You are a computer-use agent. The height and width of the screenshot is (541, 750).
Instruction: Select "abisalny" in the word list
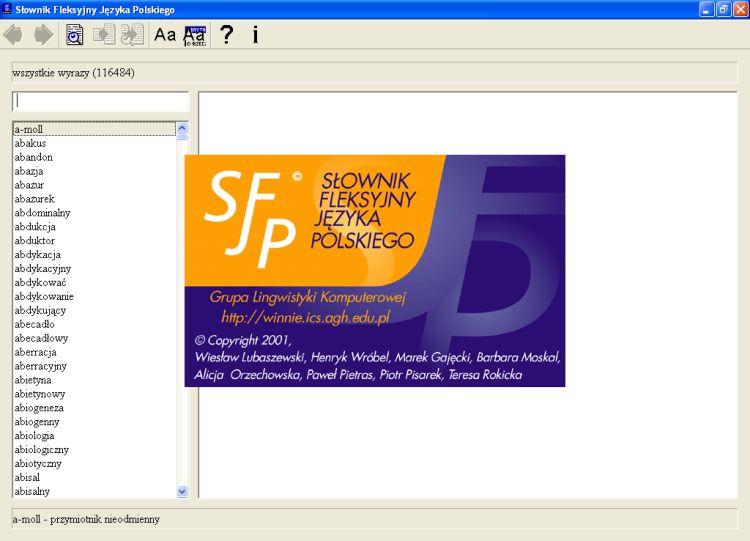94,491
